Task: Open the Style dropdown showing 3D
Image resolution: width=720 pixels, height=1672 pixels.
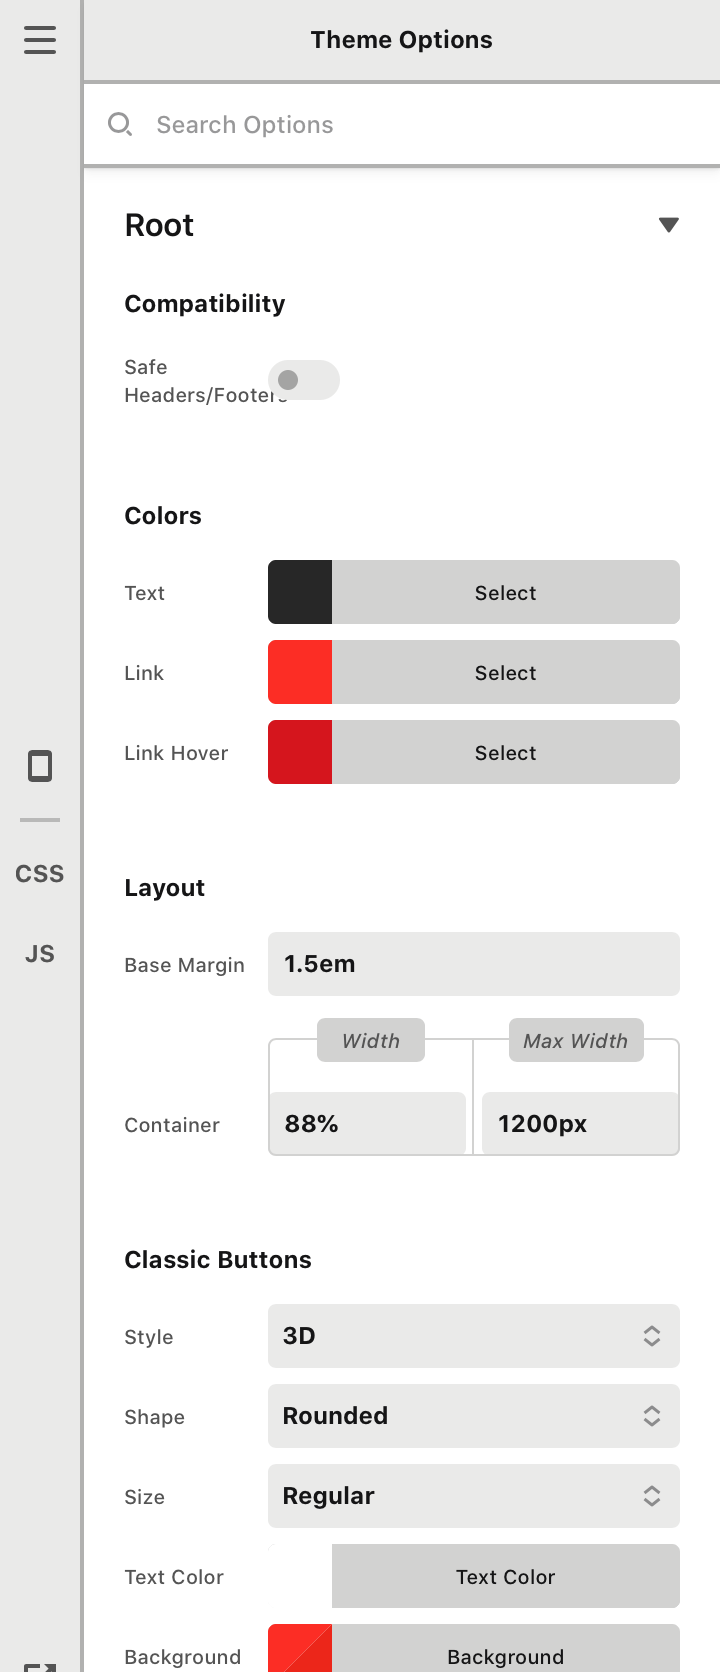Action: pos(474,1336)
